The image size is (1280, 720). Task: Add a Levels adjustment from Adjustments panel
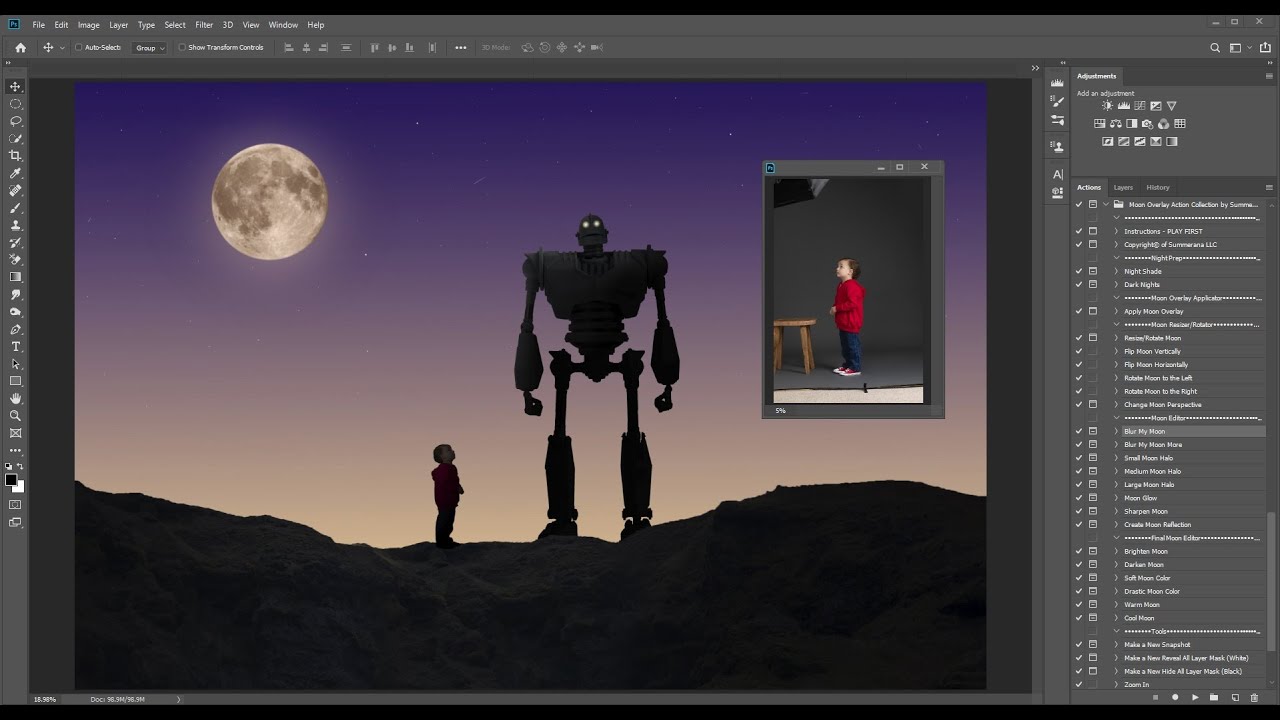click(x=1124, y=106)
